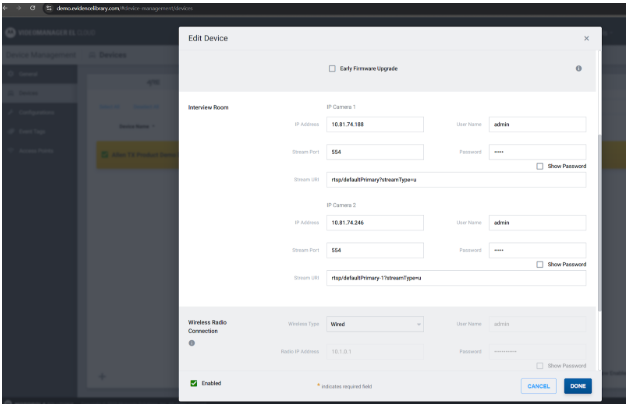626x406 pixels.
Task: Click the Wireless Radio Connection label
Action: (x=207, y=327)
